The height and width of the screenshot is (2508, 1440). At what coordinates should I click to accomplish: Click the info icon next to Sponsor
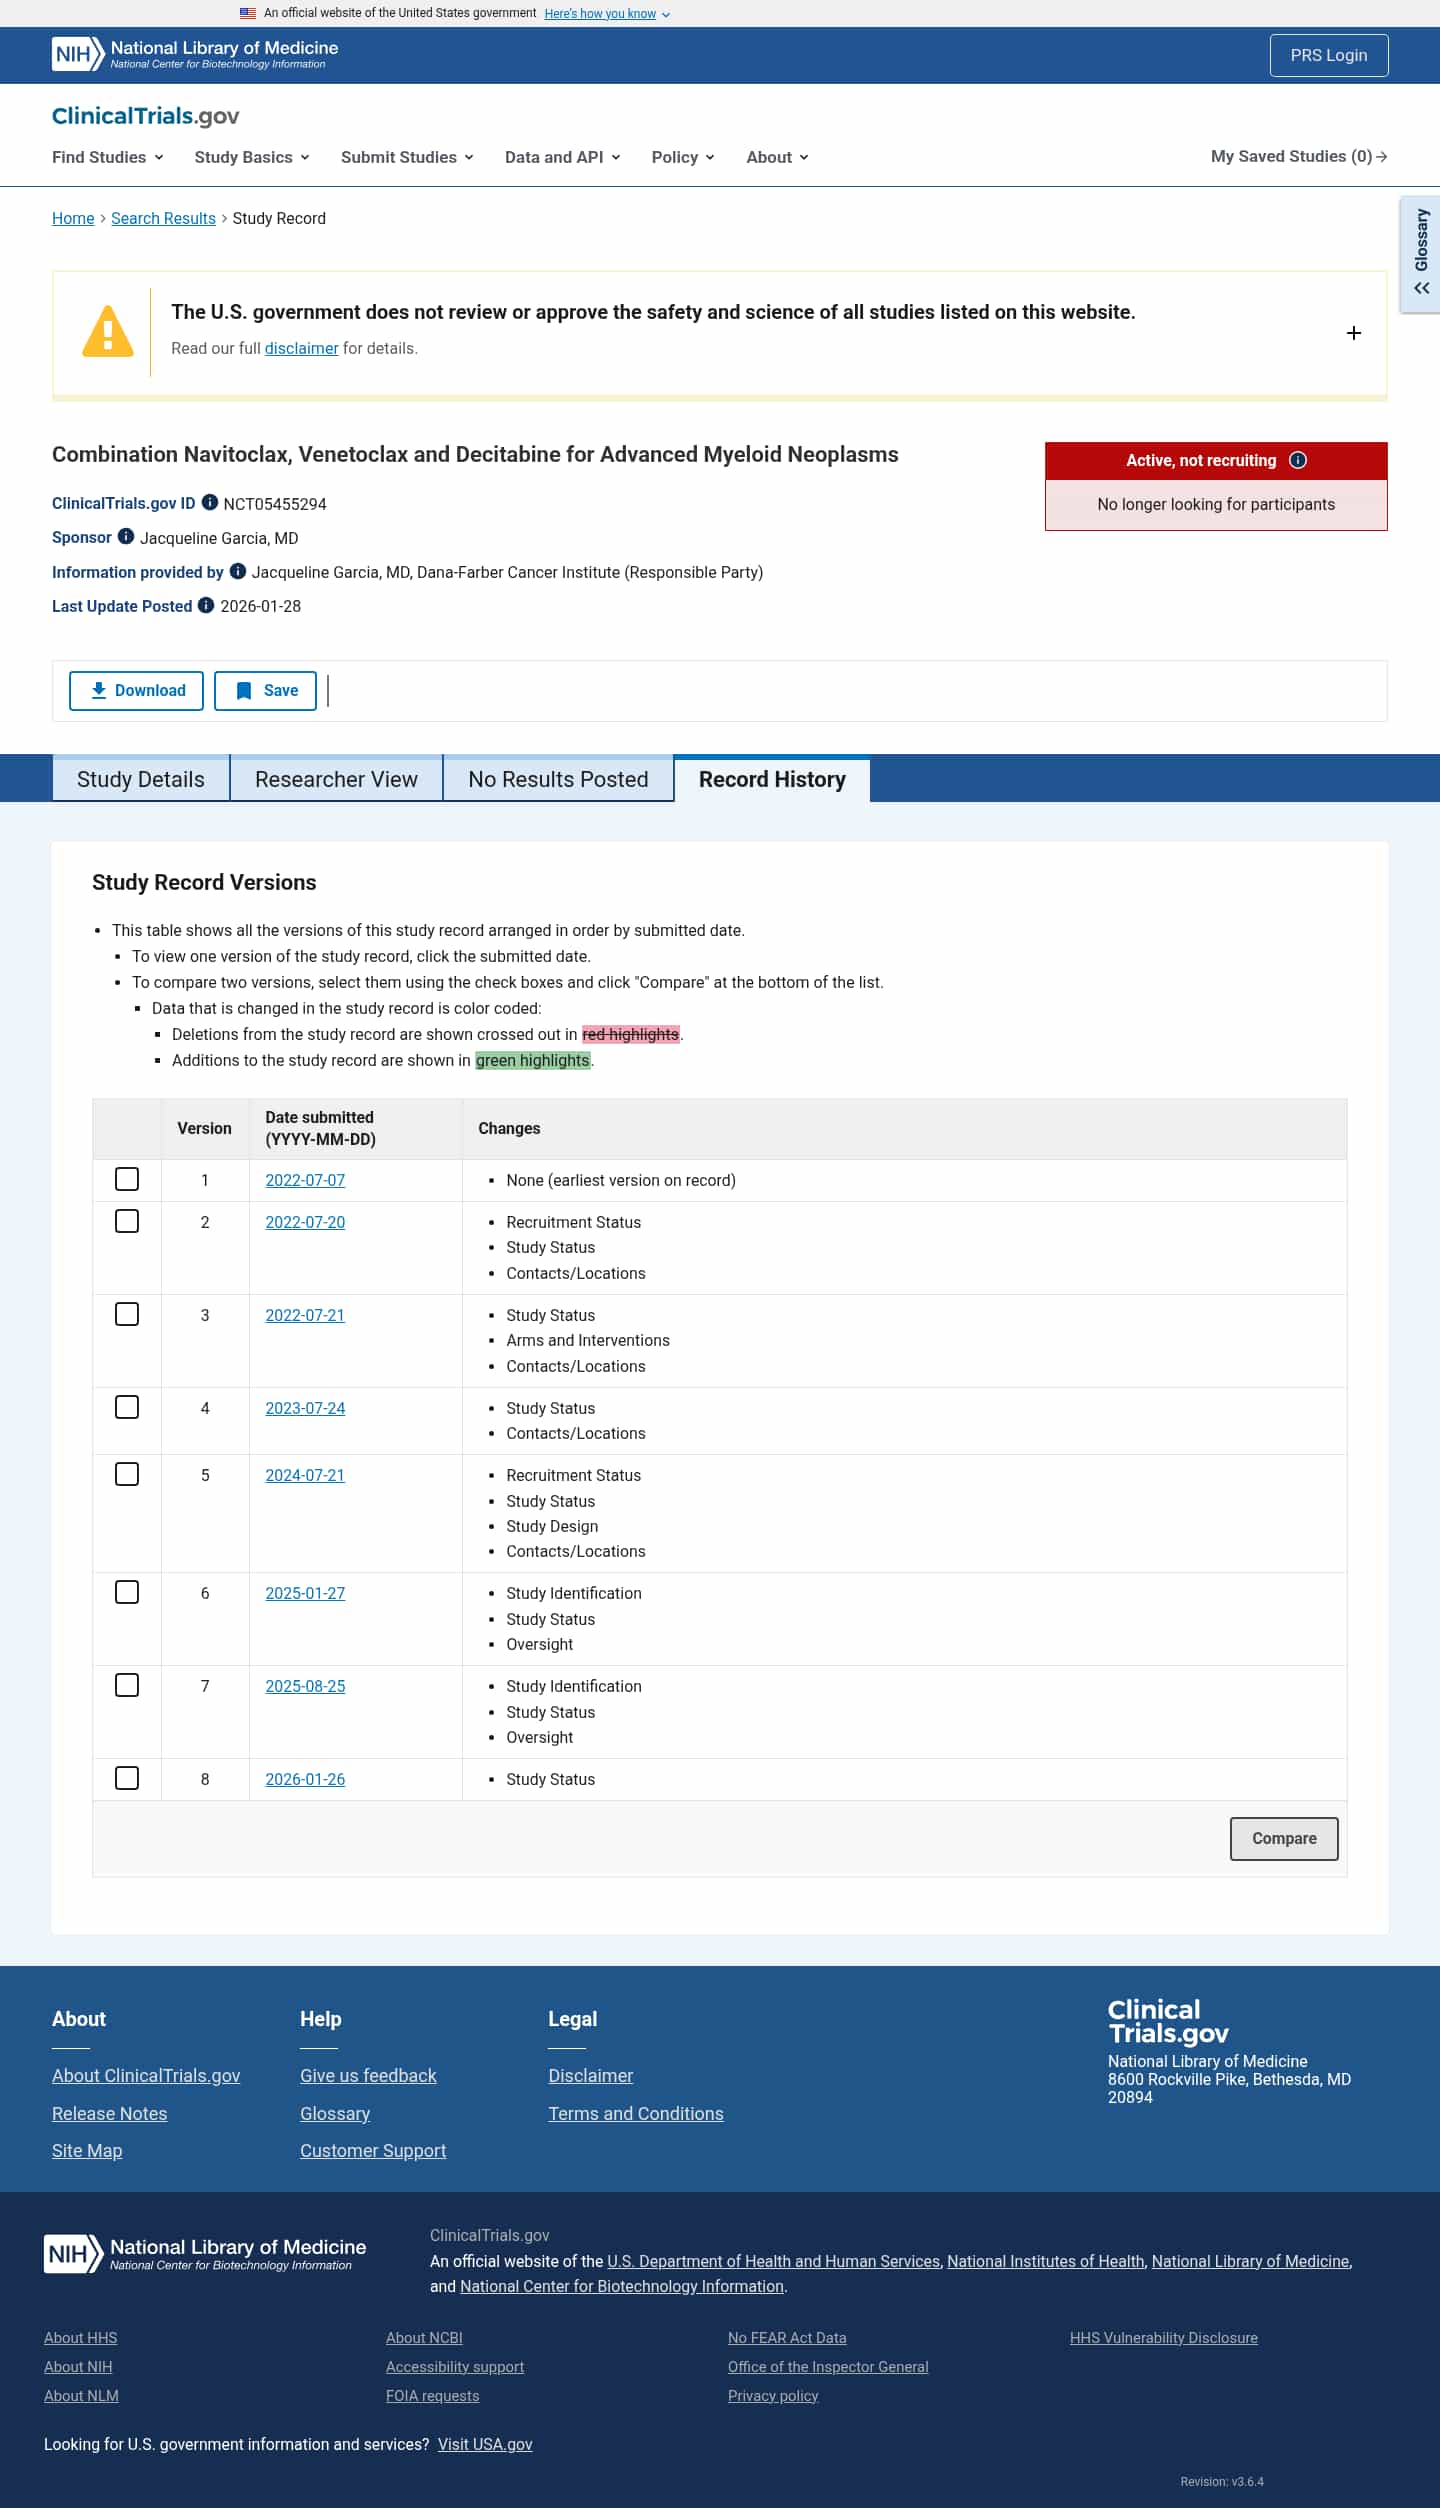click(x=126, y=536)
